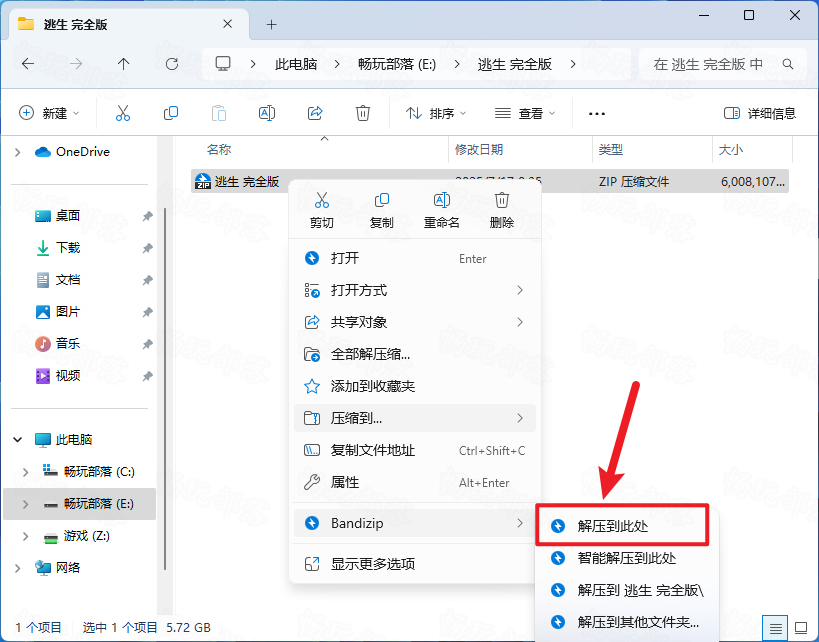This screenshot has width=819, height=642.
Task: Open 音乐 in the sidebar
Action: pyautogui.click(x=68, y=344)
